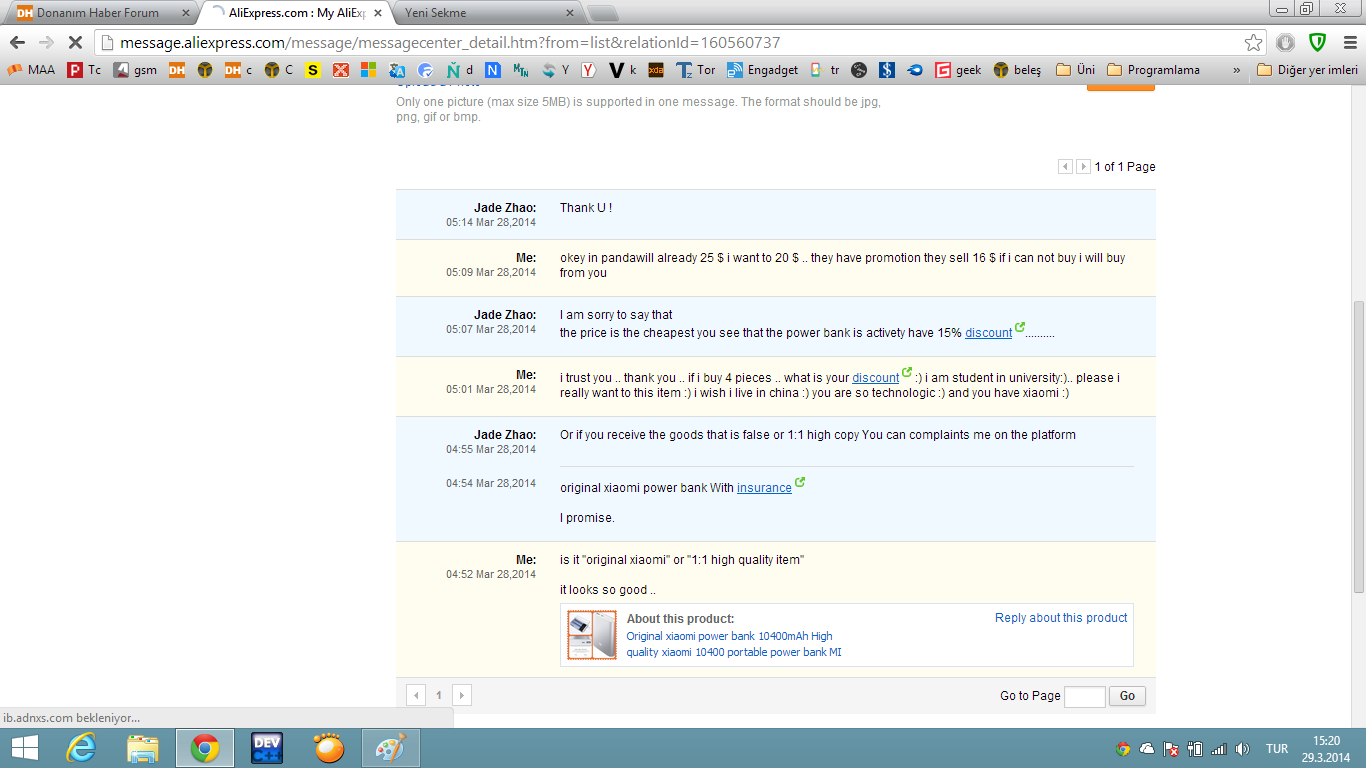The height and width of the screenshot is (768, 1366).
Task: Open a new tab with the new-tab button
Action: (601, 13)
